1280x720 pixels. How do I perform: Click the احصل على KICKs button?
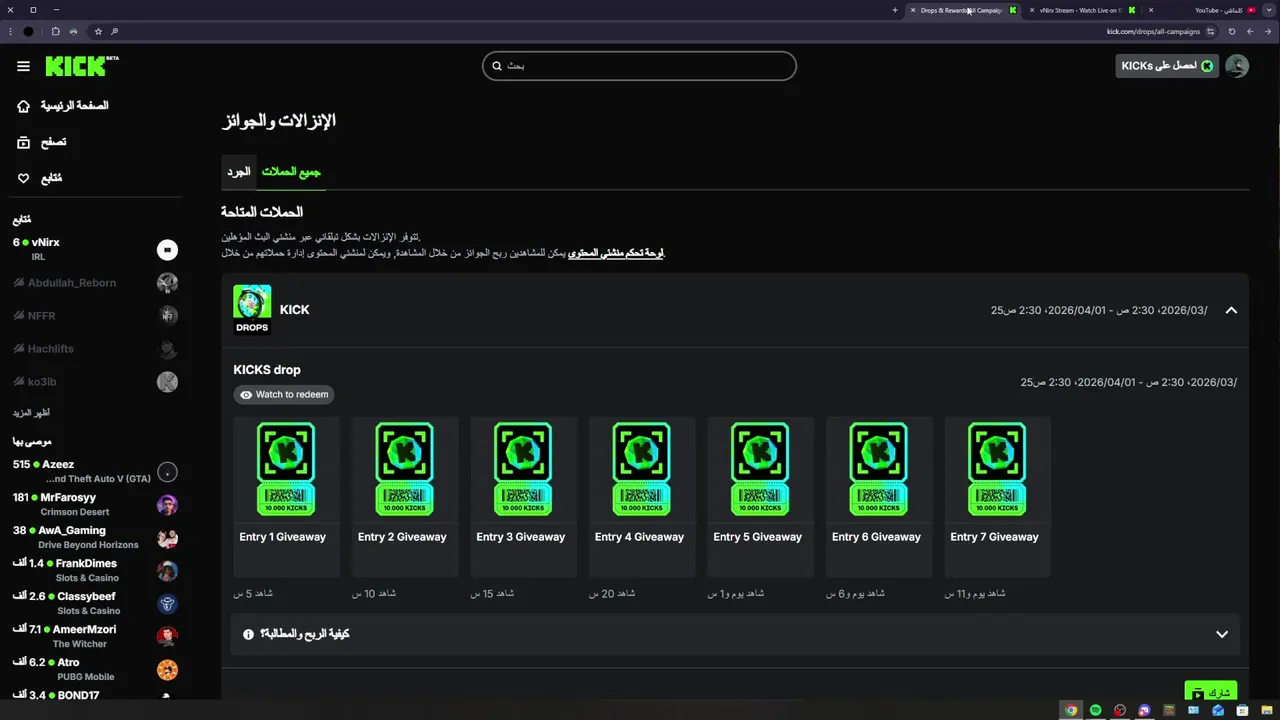point(1166,66)
